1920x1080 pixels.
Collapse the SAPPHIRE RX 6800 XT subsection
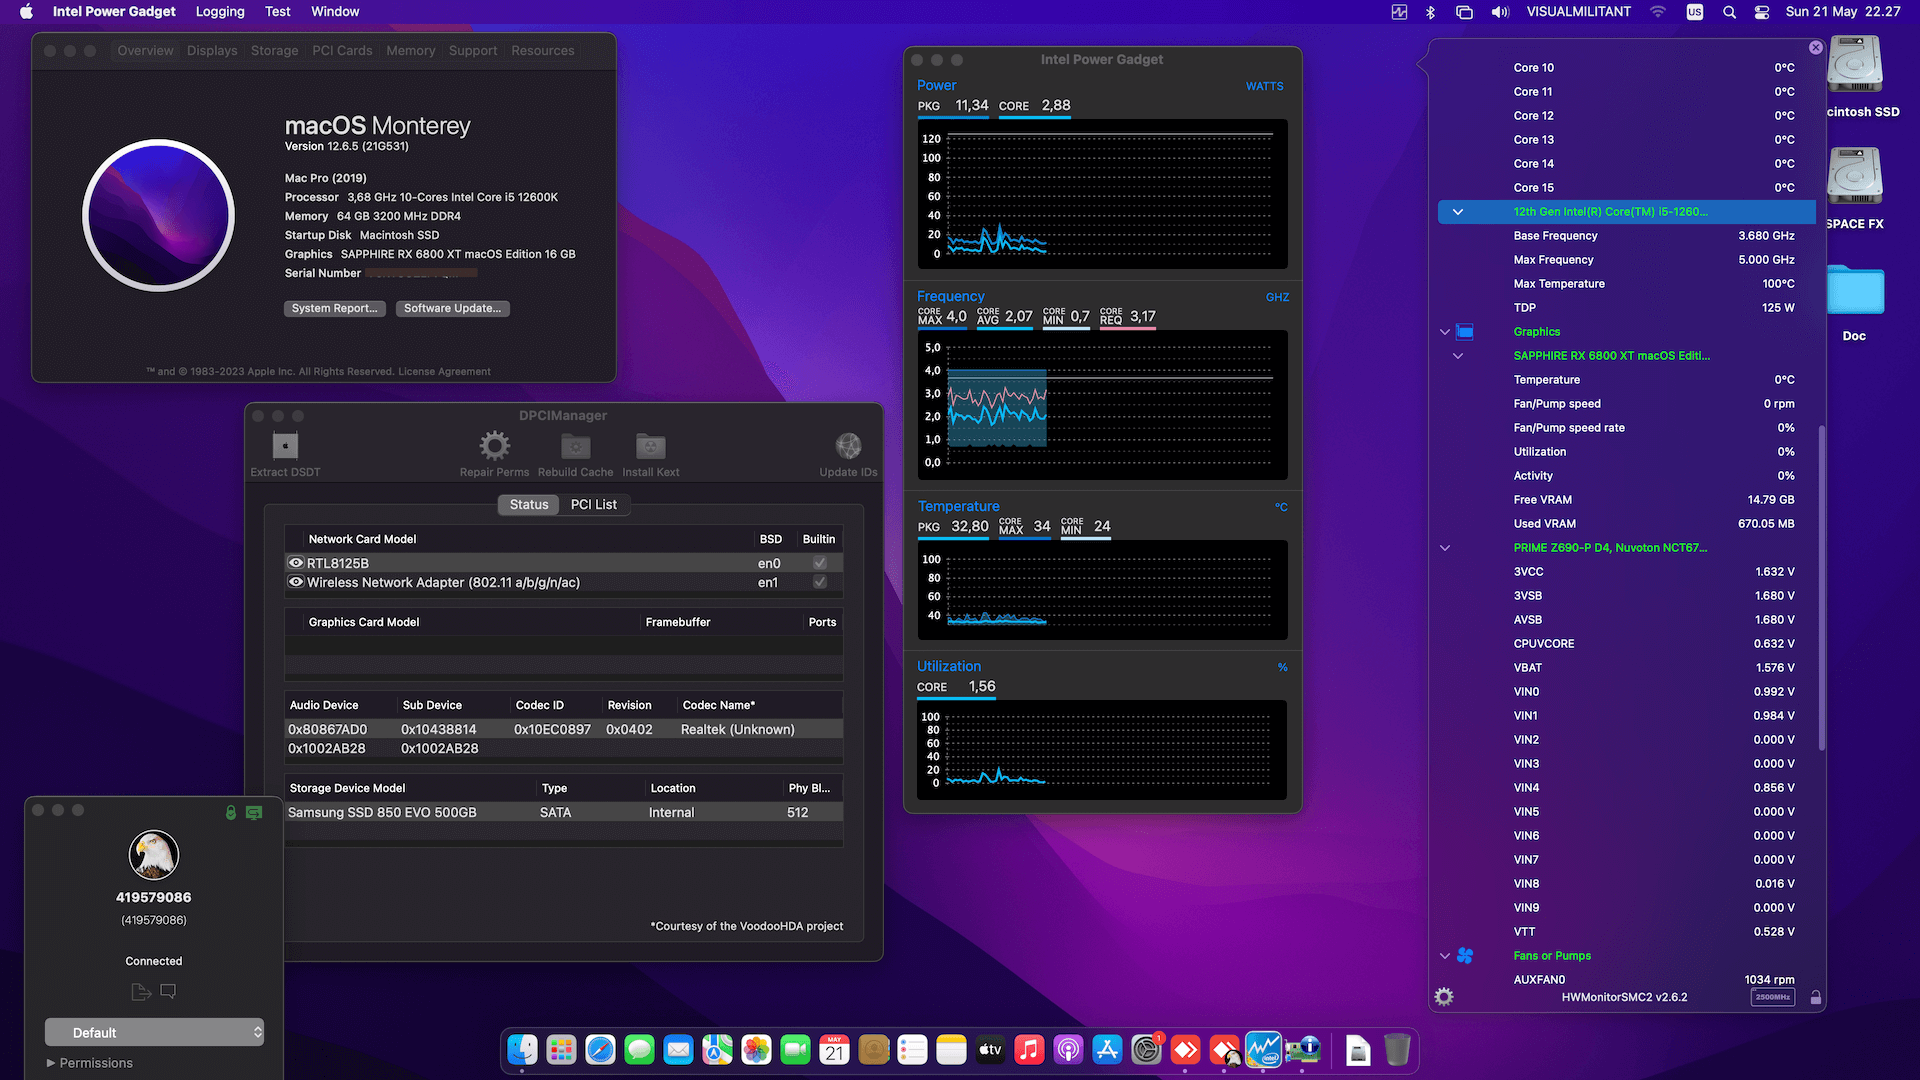tap(1458, 356)
